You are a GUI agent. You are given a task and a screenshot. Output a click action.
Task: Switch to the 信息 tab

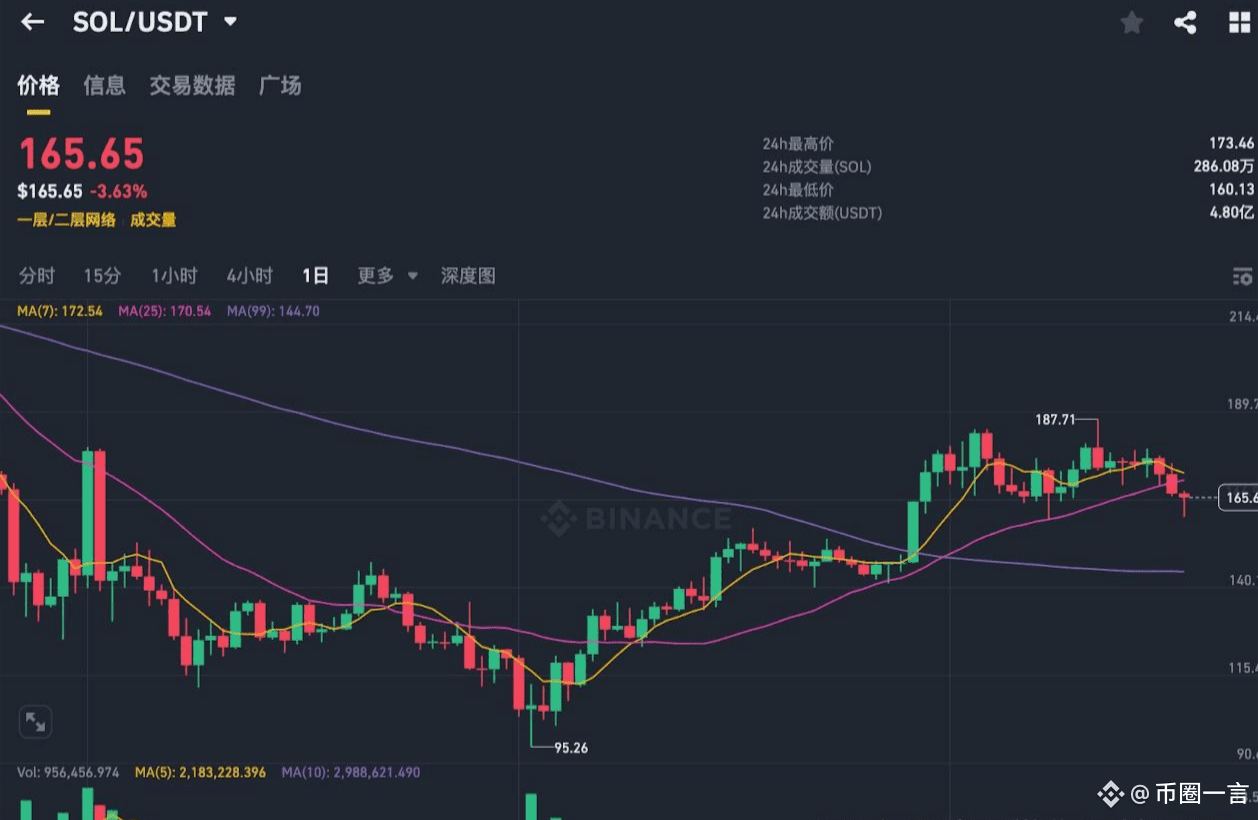[104, 86]
